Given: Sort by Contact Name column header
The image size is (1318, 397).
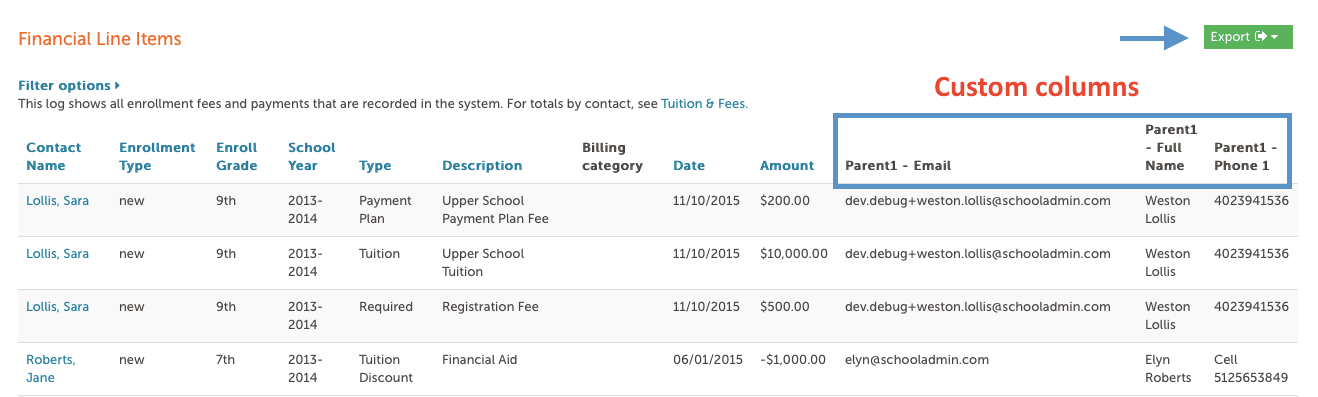Looking at the screenshot, I should pyautogui.click(x=54, y=156).
